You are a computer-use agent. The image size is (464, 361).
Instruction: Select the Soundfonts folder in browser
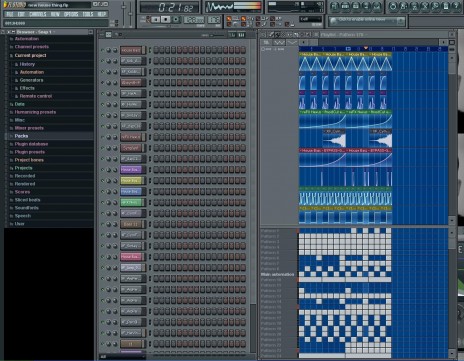(26, 208)
